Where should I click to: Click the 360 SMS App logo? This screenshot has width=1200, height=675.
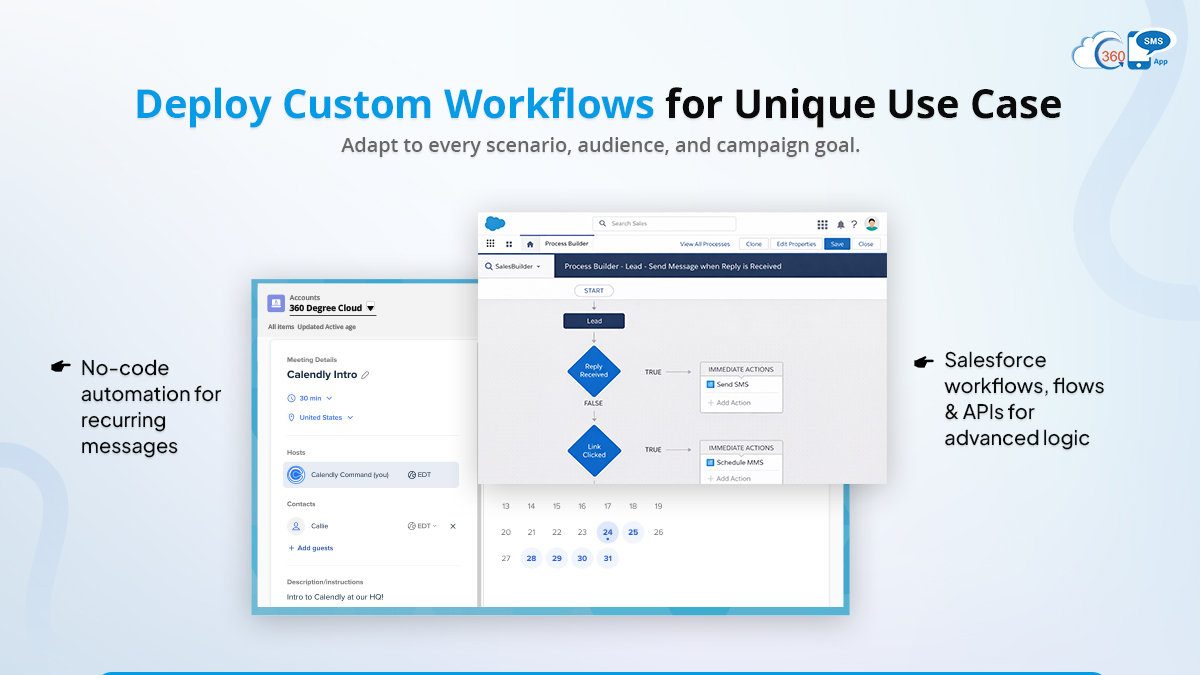point(1122,50)
